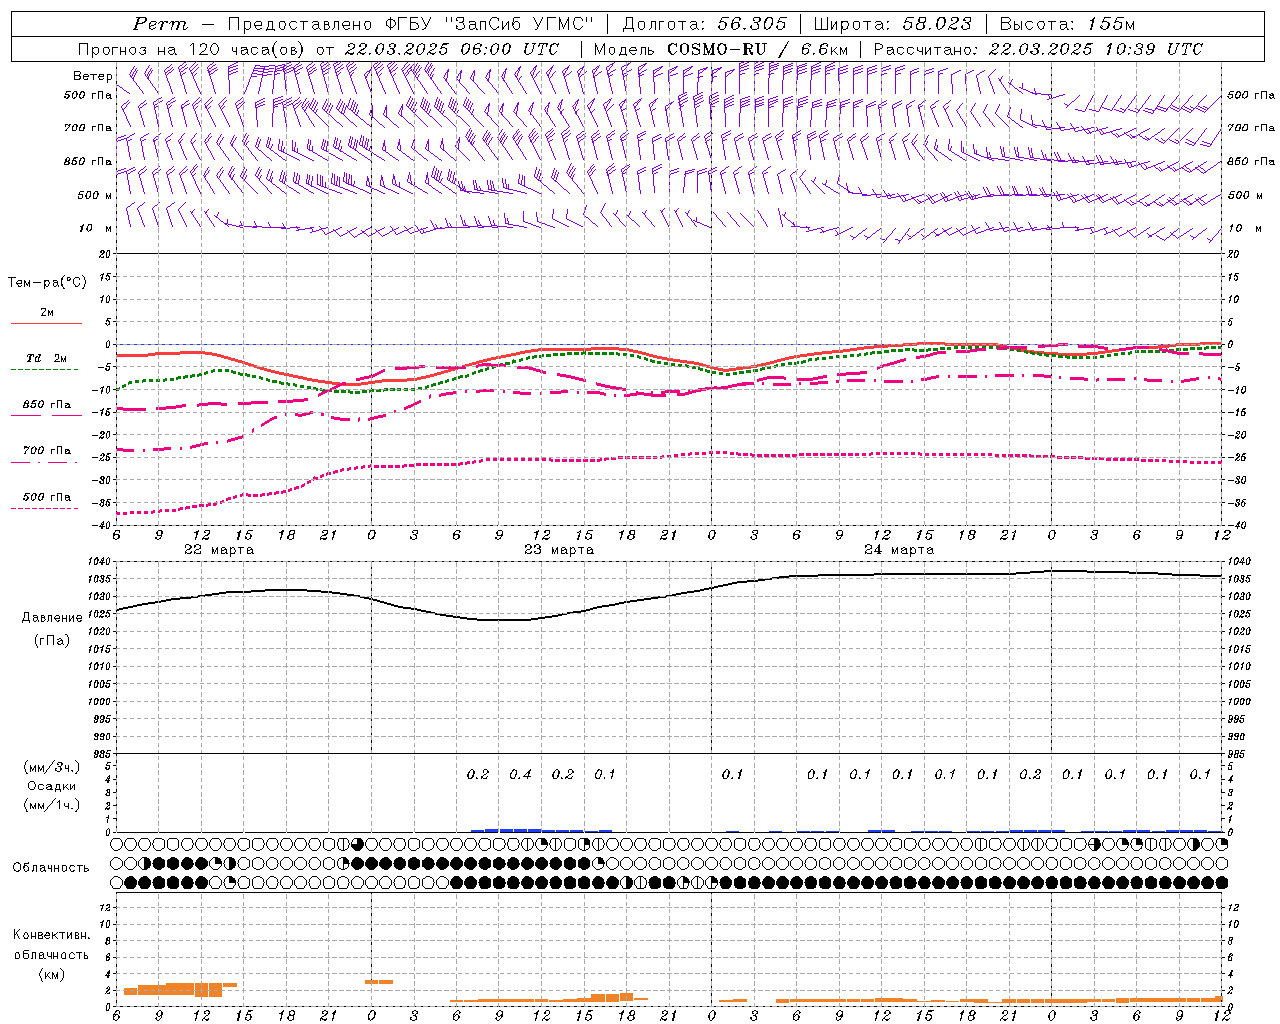Image resolution: width=1280 pixels, height=1024 pixels.
Task: Click the "Долгота: 56.305" header field
Action: coord(704,24)
